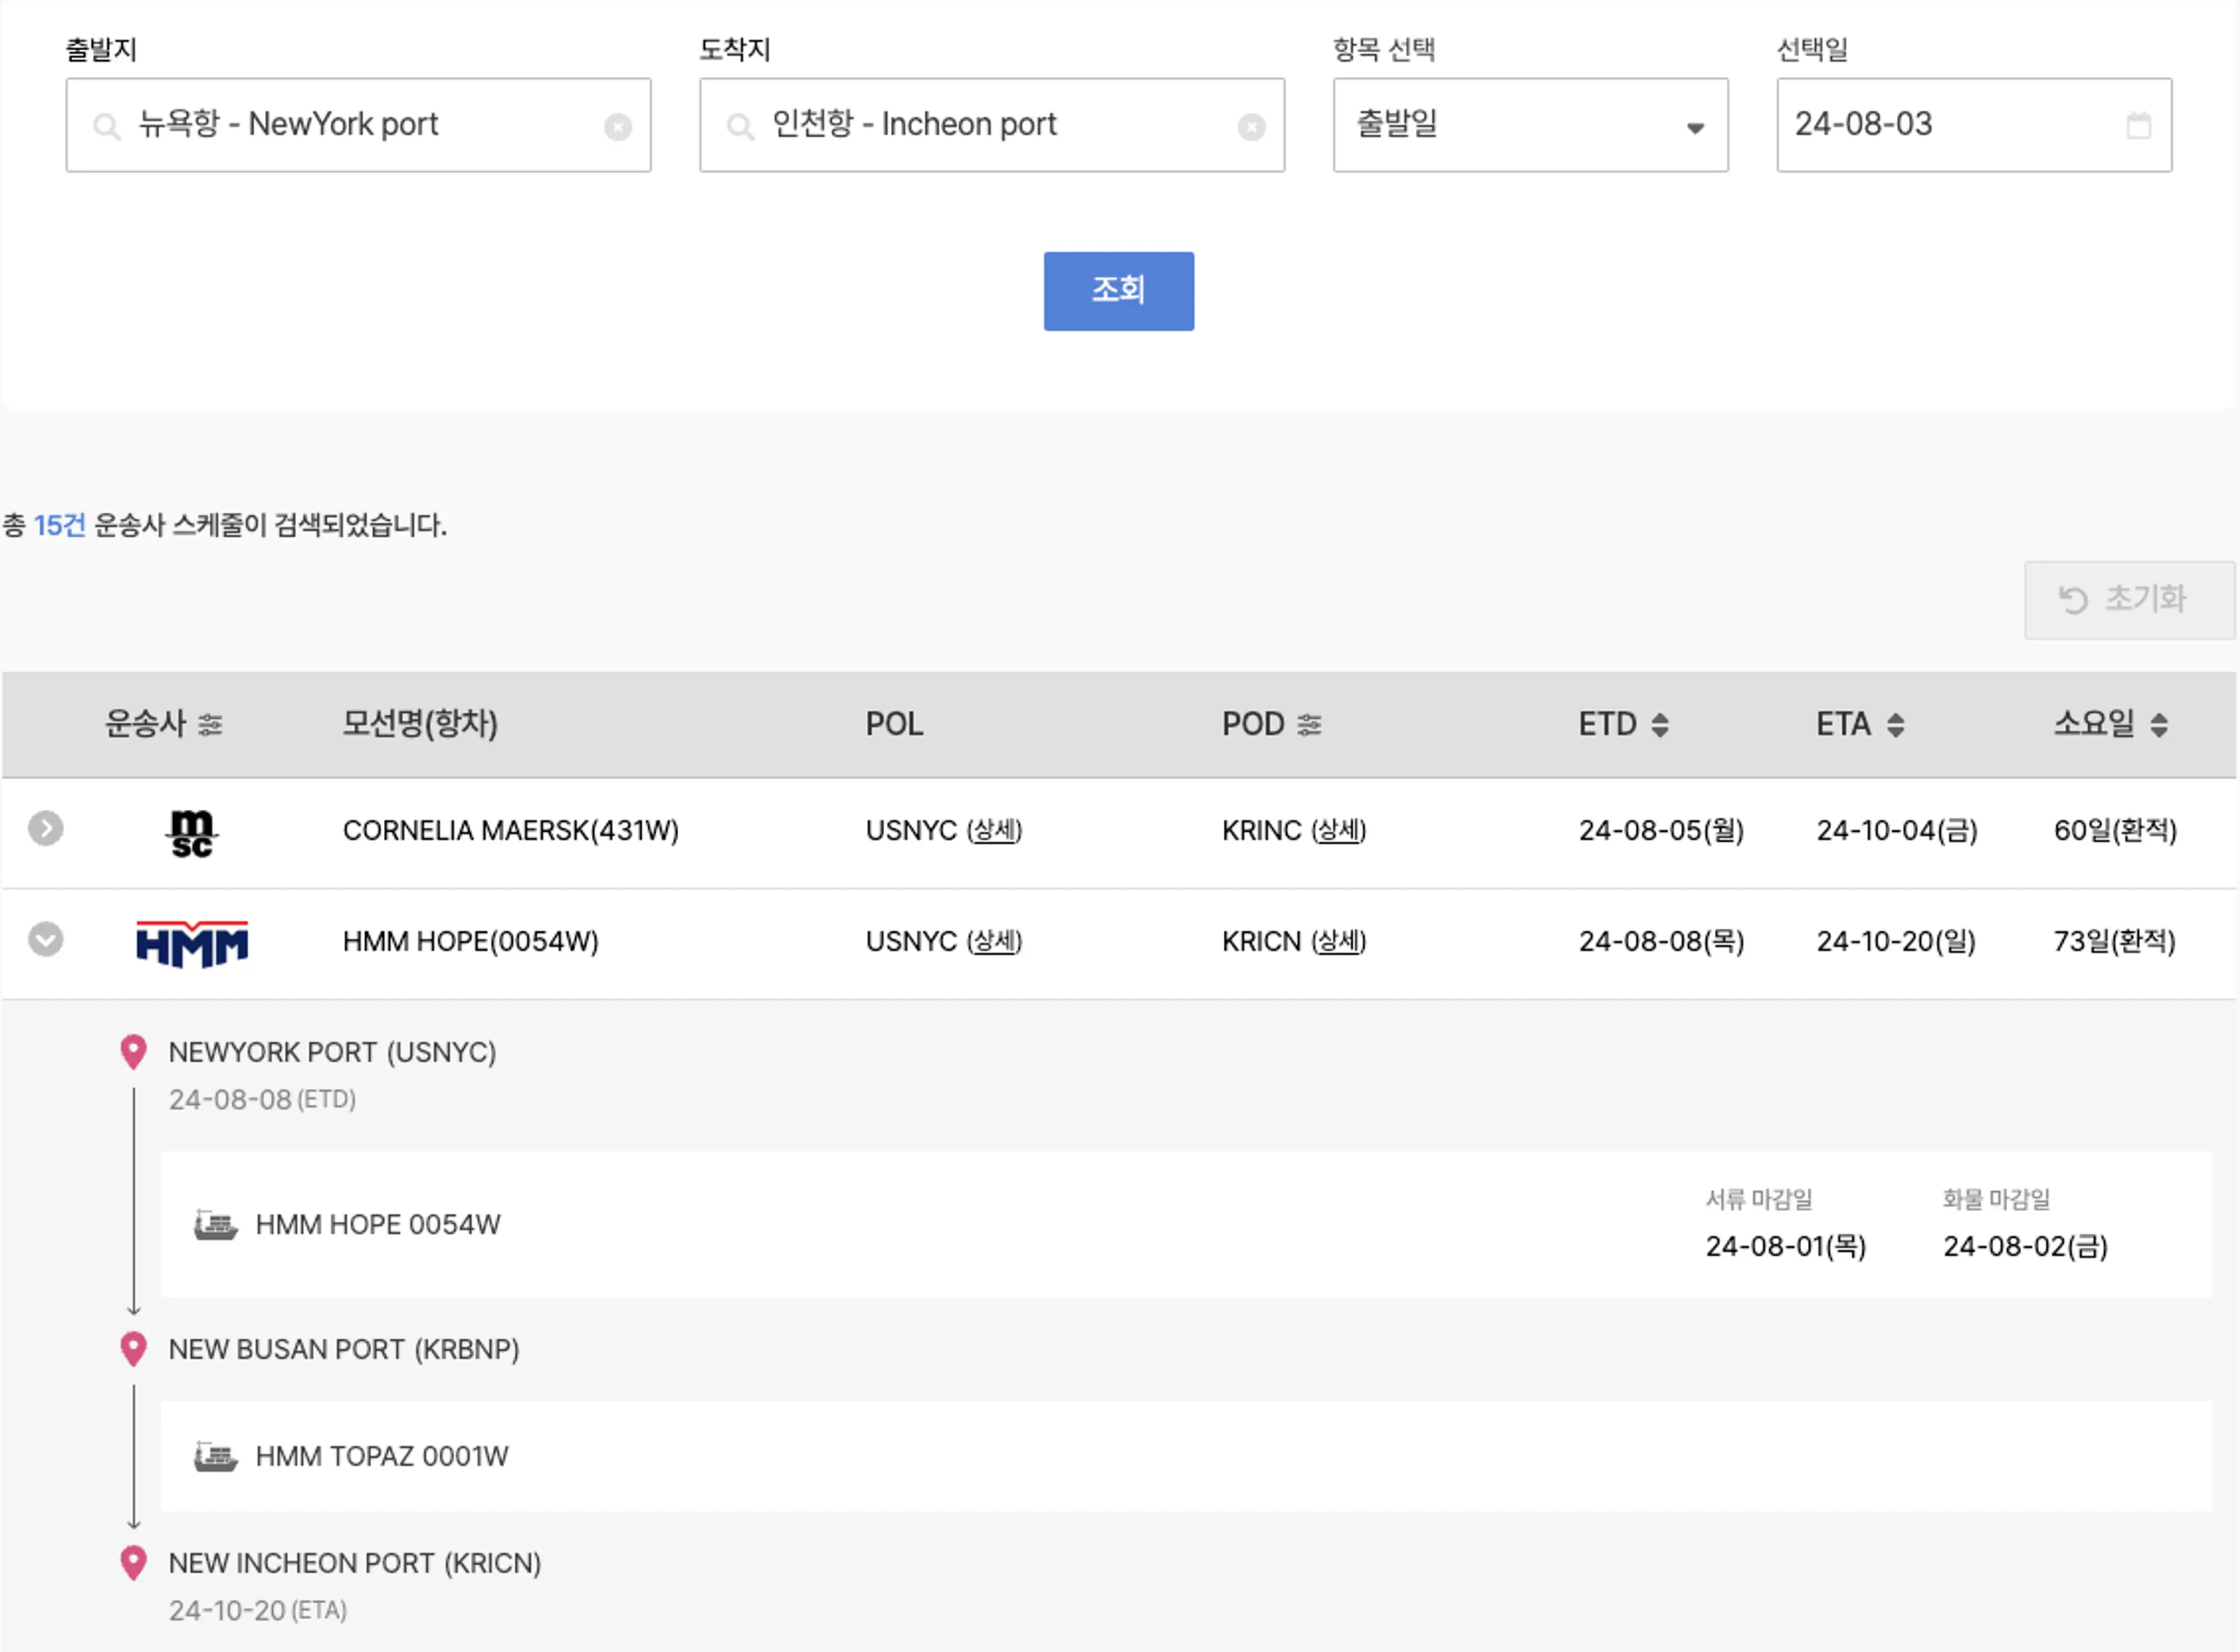
Task: Click the 도착지 arrival input field
Action: [x=992, y=125]
